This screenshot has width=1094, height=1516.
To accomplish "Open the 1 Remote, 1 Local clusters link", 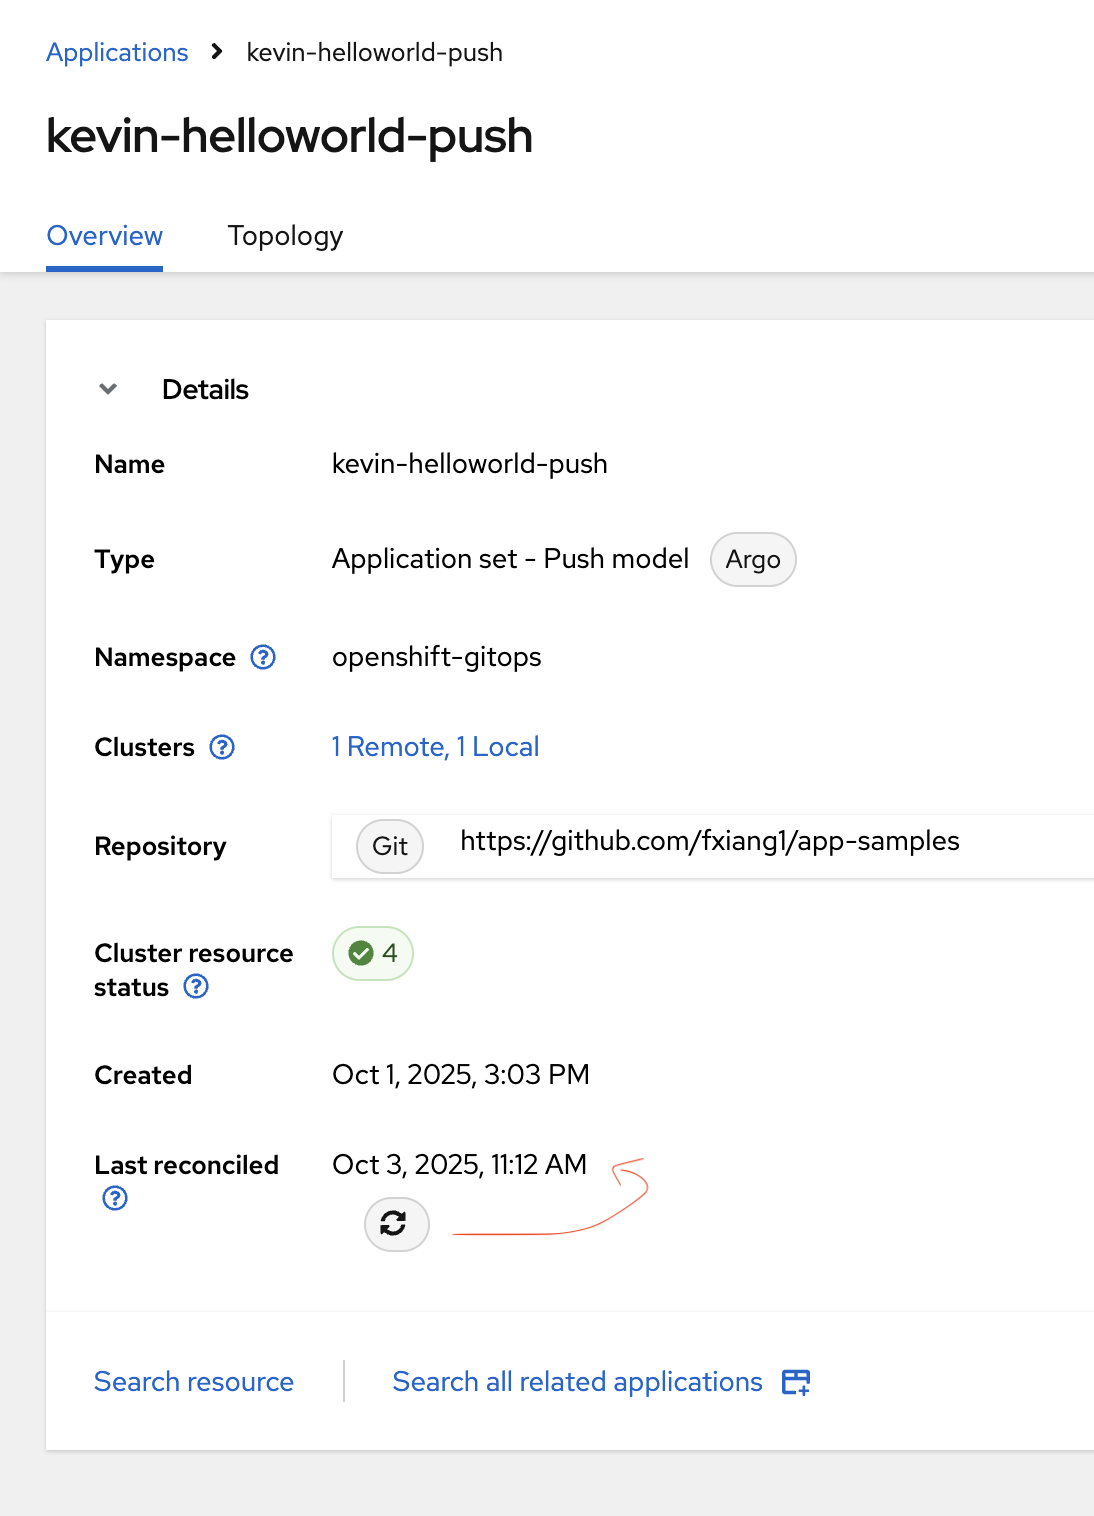I will point(435,747).
